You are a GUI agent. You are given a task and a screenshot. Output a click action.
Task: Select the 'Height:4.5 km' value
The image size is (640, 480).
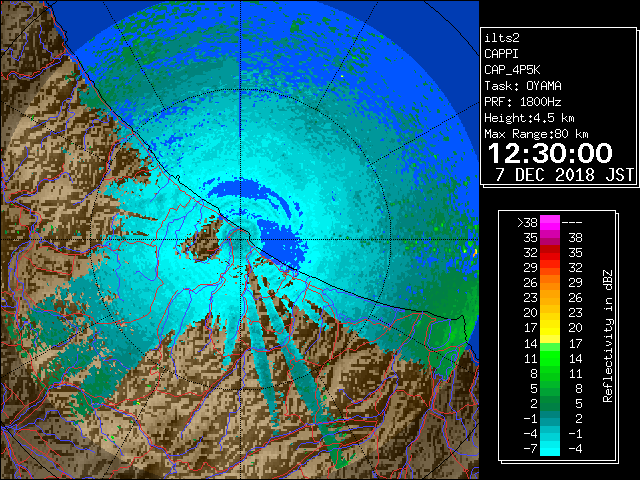(529, 118)
